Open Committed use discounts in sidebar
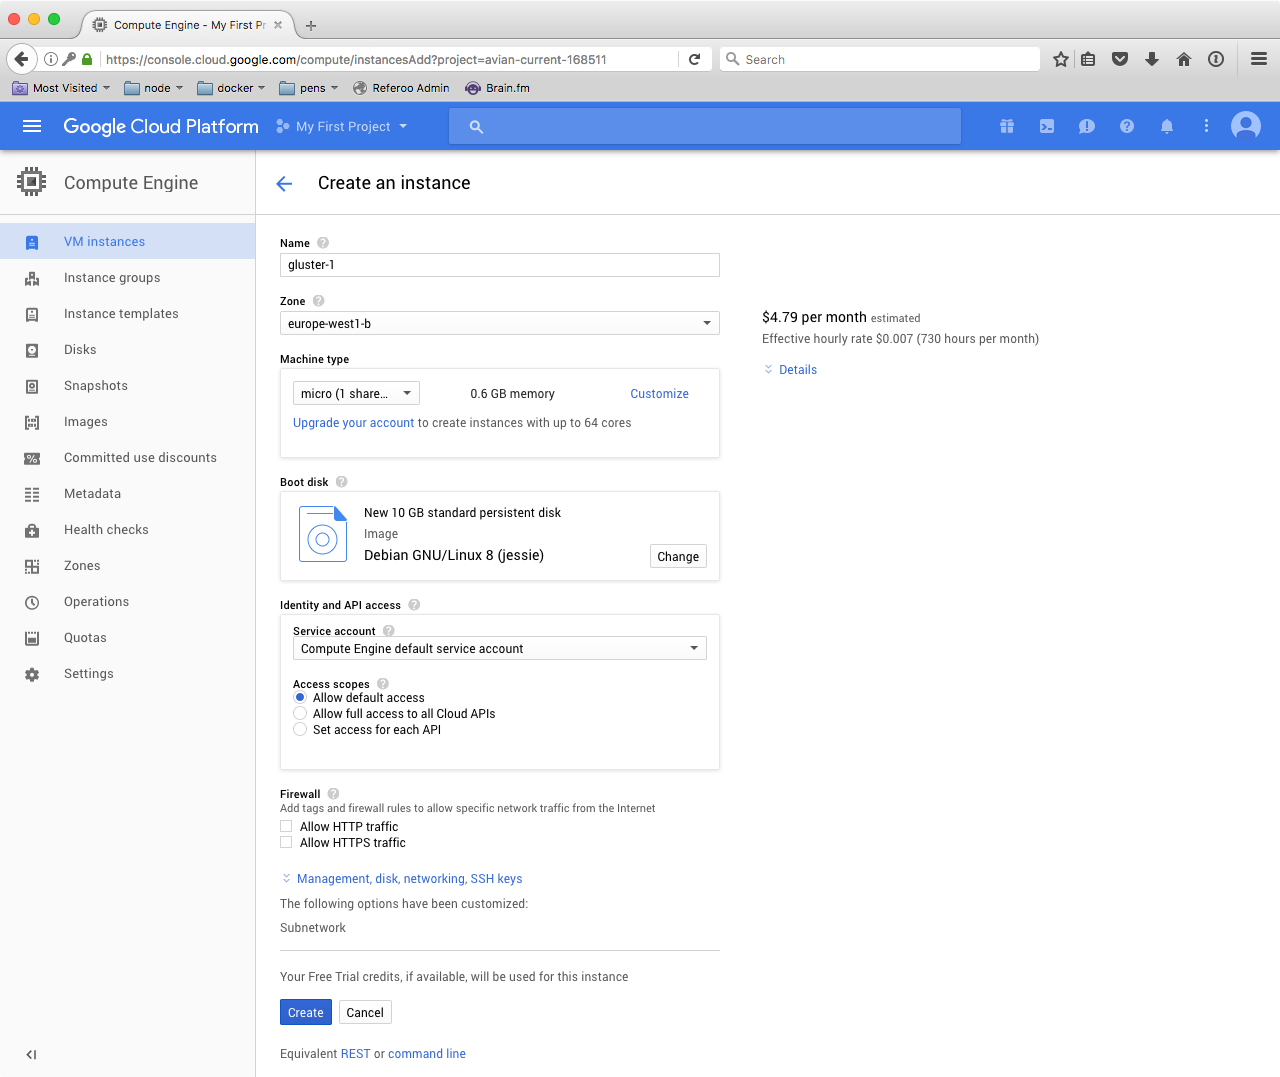Viewport: 1280px width, 1077px height. [127, 457]
